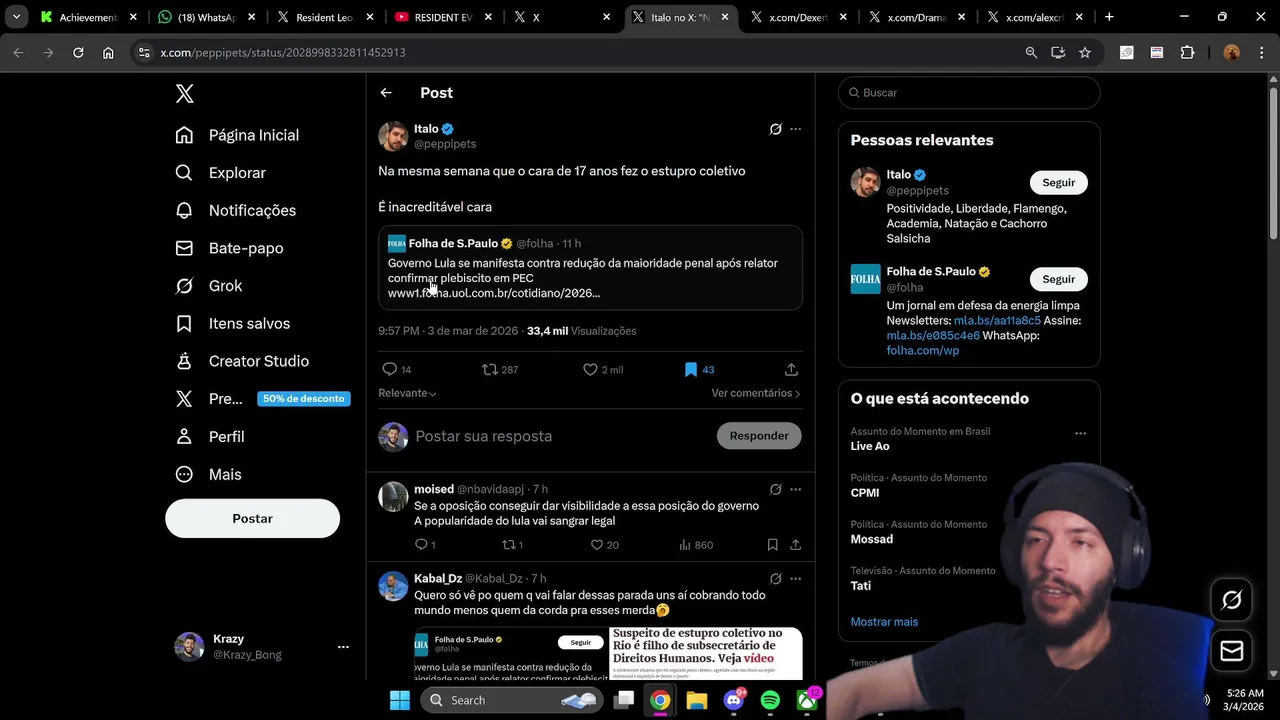Open Kabal_Dz's attached image
This screenshot has width=1280, height=720.
point(608,653)
